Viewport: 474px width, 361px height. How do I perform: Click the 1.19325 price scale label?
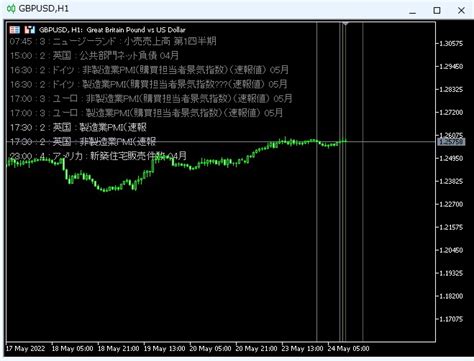(451, 273)
